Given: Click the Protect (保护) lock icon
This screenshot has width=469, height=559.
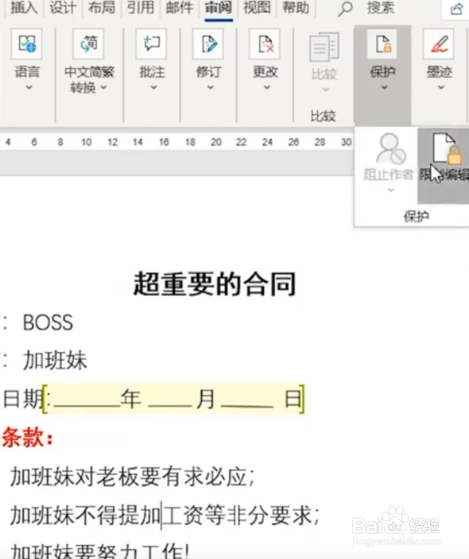Looking at the screenshot, I should [383, 44].
